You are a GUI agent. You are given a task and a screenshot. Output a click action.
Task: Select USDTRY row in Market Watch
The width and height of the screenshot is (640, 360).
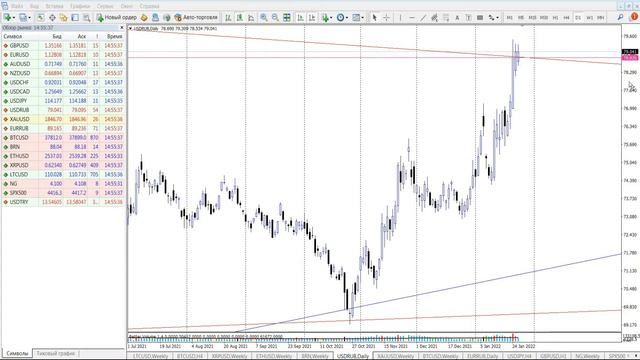(63, 202)
